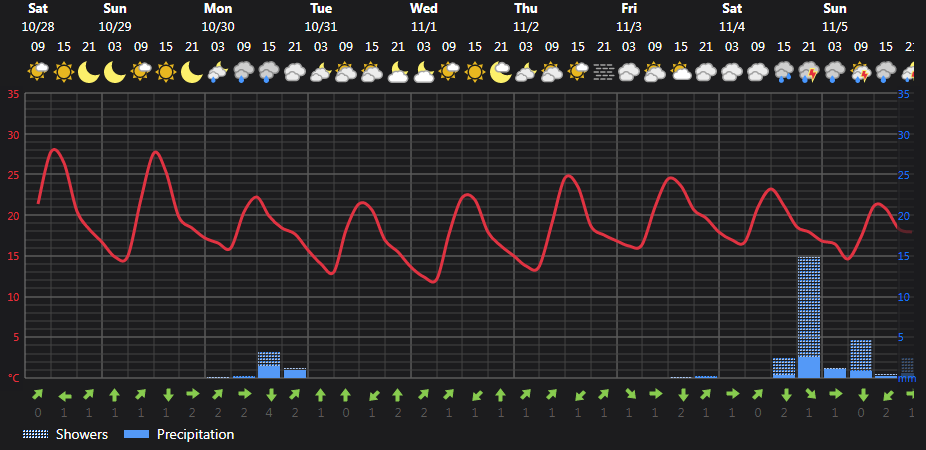Select the Mon 10/30 day header

click(x=218, y=18)
